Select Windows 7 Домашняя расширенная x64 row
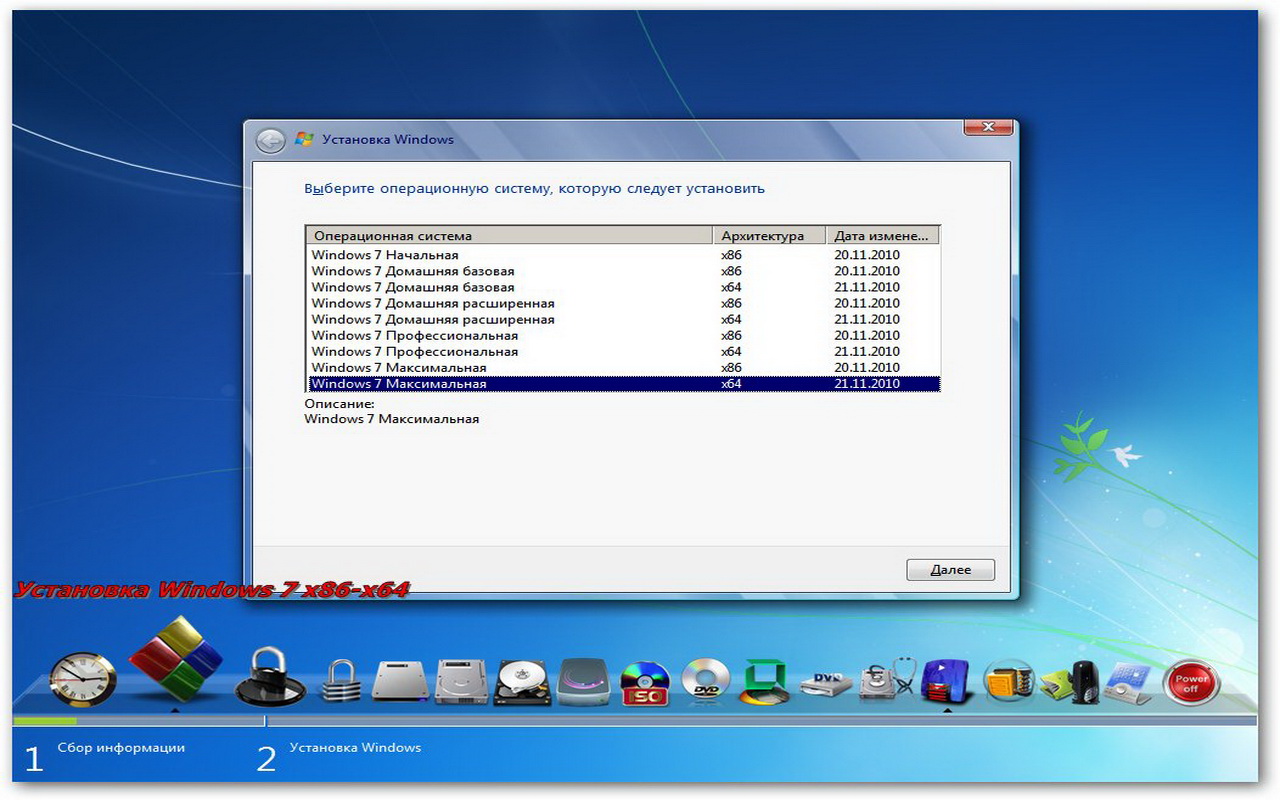This screenshot has width=1280, height=800. (x=623, y=319)
